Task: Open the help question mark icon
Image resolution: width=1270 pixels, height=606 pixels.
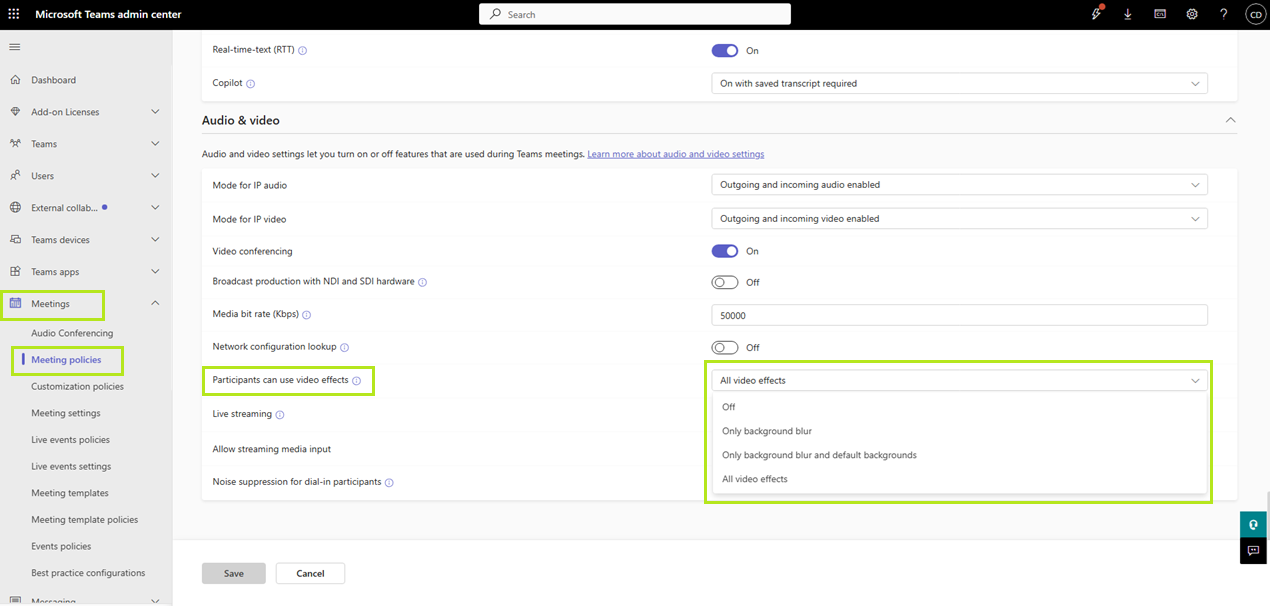Action: coord(1223,15)
